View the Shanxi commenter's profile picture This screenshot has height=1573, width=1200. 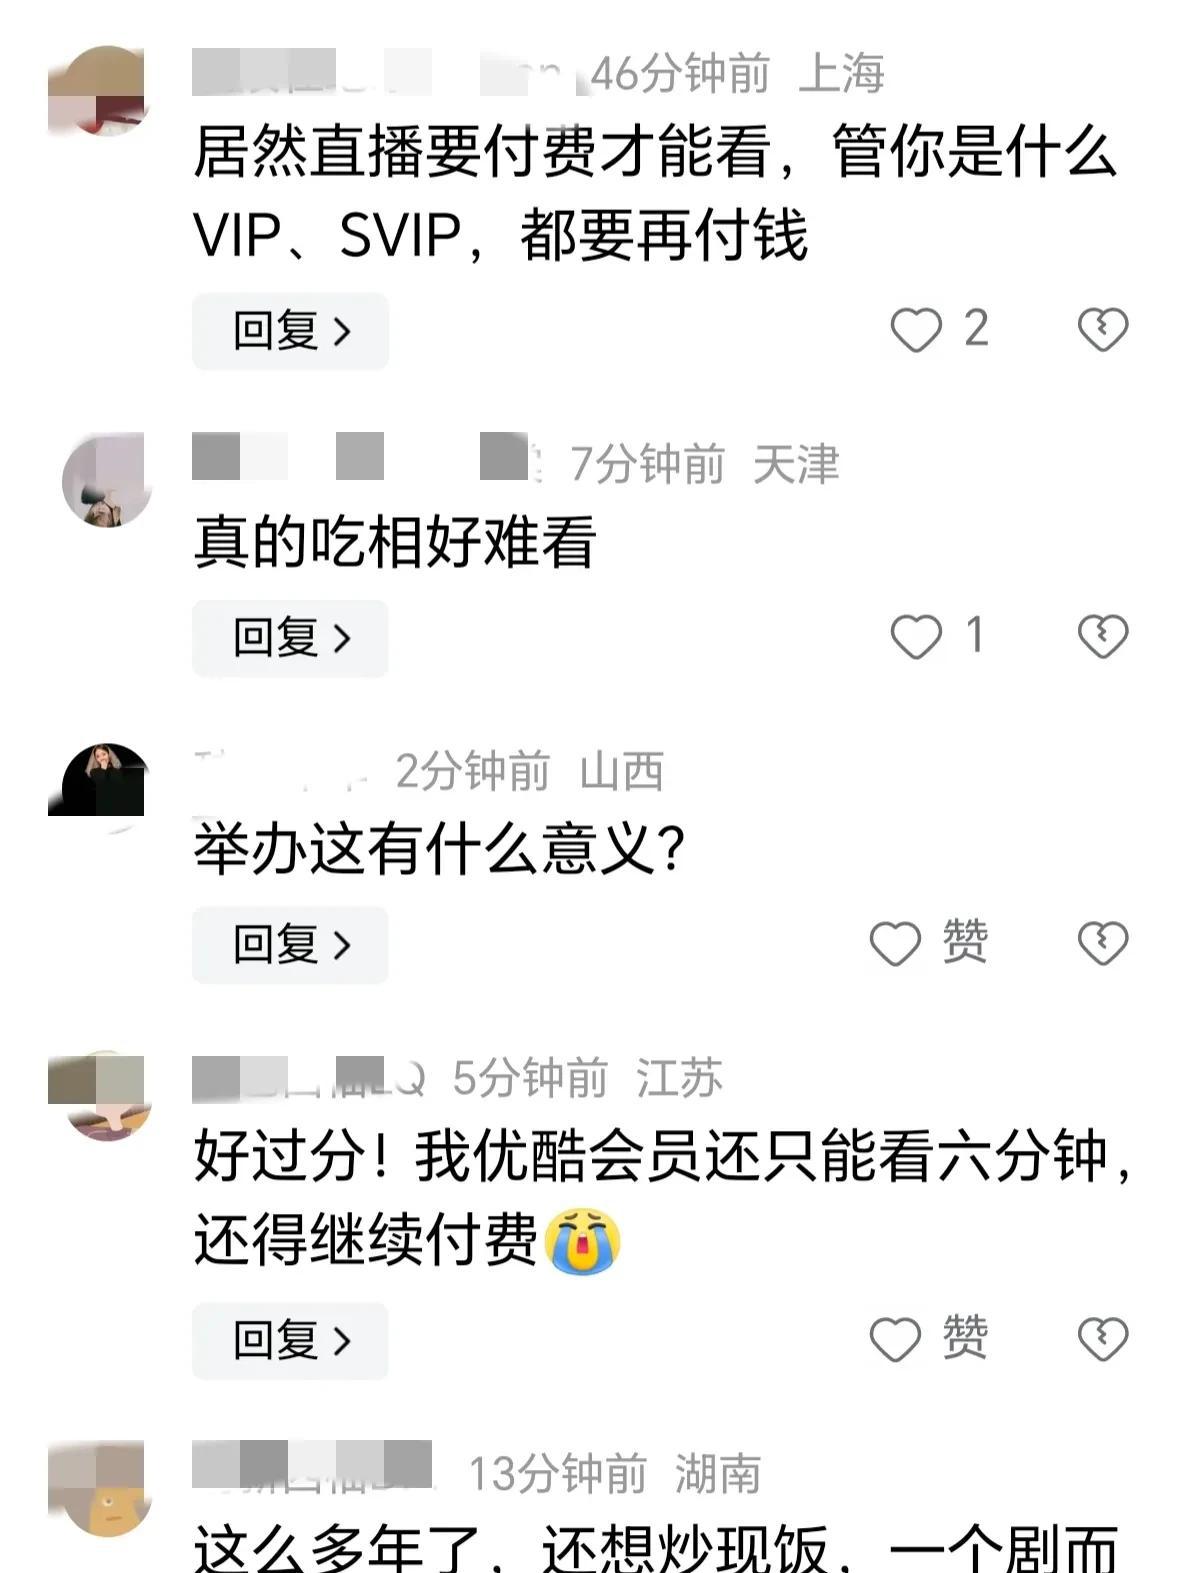[x=98, y=787]
